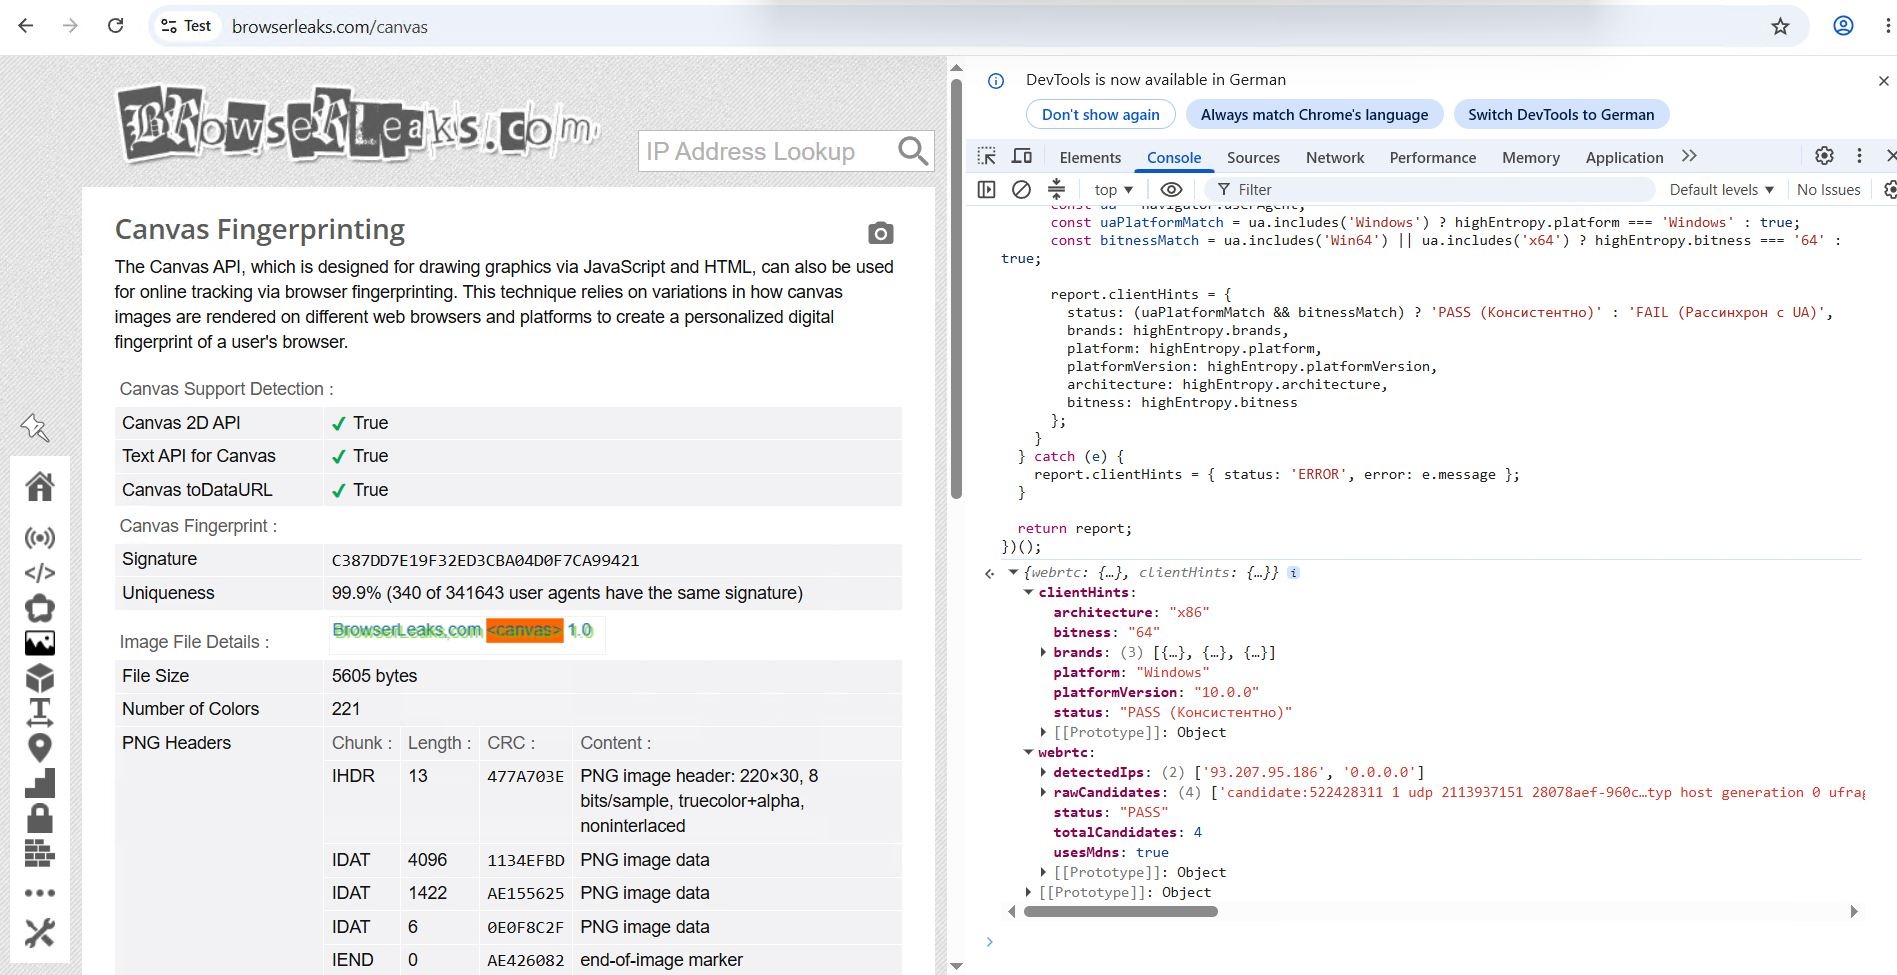Switch to the Sources tab
This screenshot has height=975, width=1897.
1253,157
